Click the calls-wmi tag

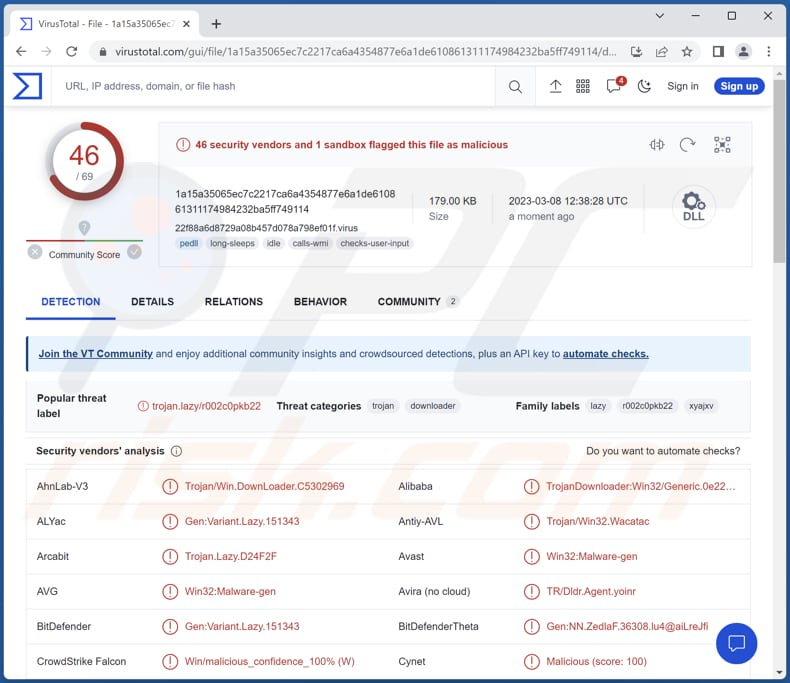click(310, 243)
